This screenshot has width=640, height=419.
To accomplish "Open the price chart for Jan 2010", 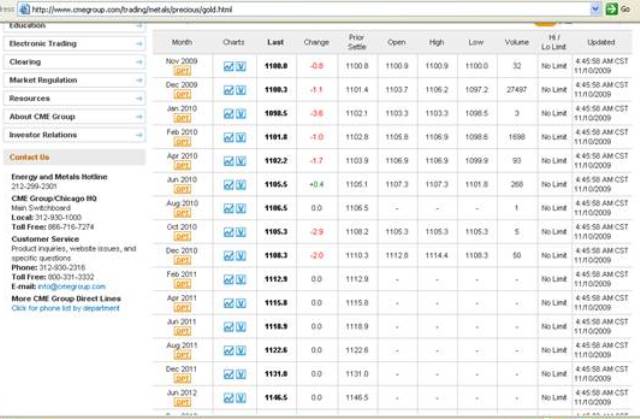I will (x=229, y=113).
